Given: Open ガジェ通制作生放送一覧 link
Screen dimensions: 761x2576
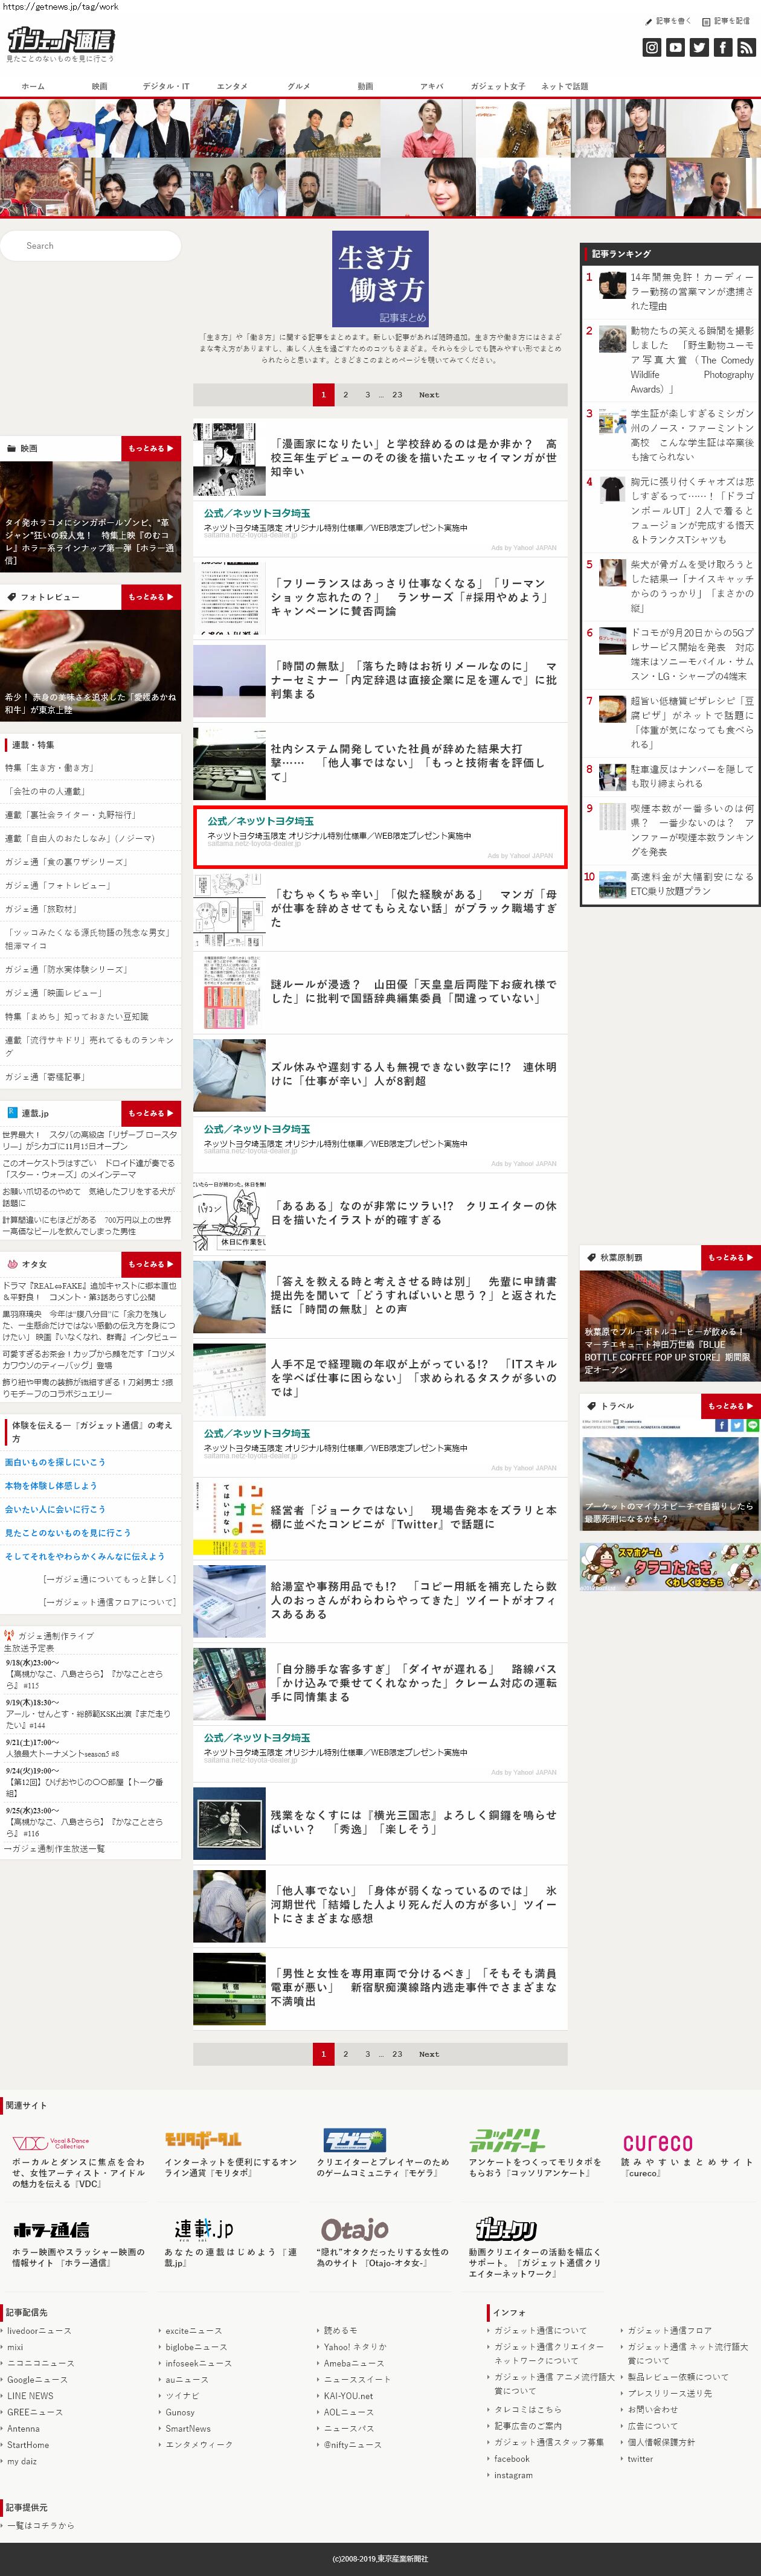Looking at the screenshot, I should click(x=54, y=1849).
